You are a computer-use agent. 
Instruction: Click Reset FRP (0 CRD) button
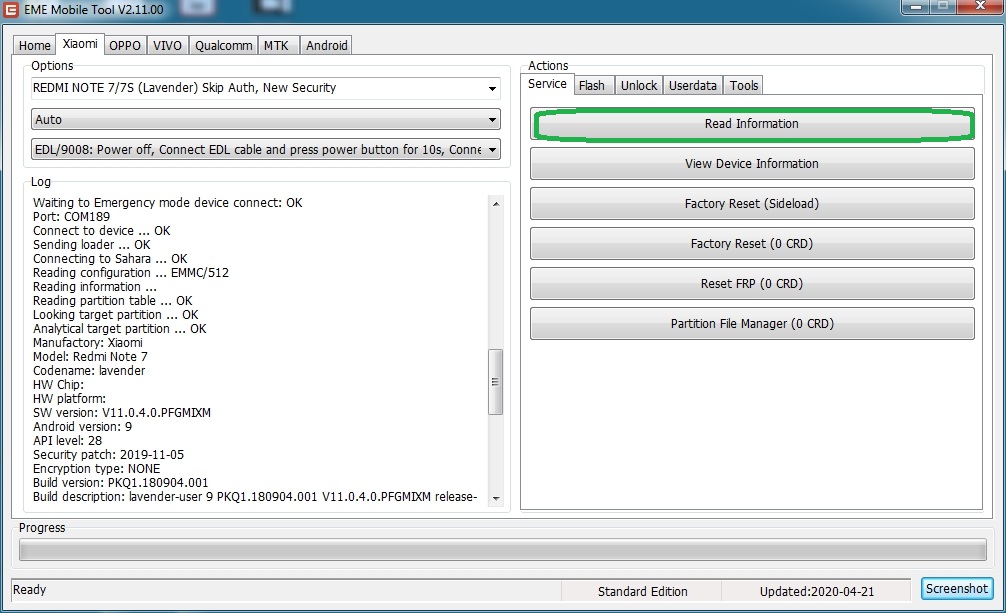[x=752, y=284]
